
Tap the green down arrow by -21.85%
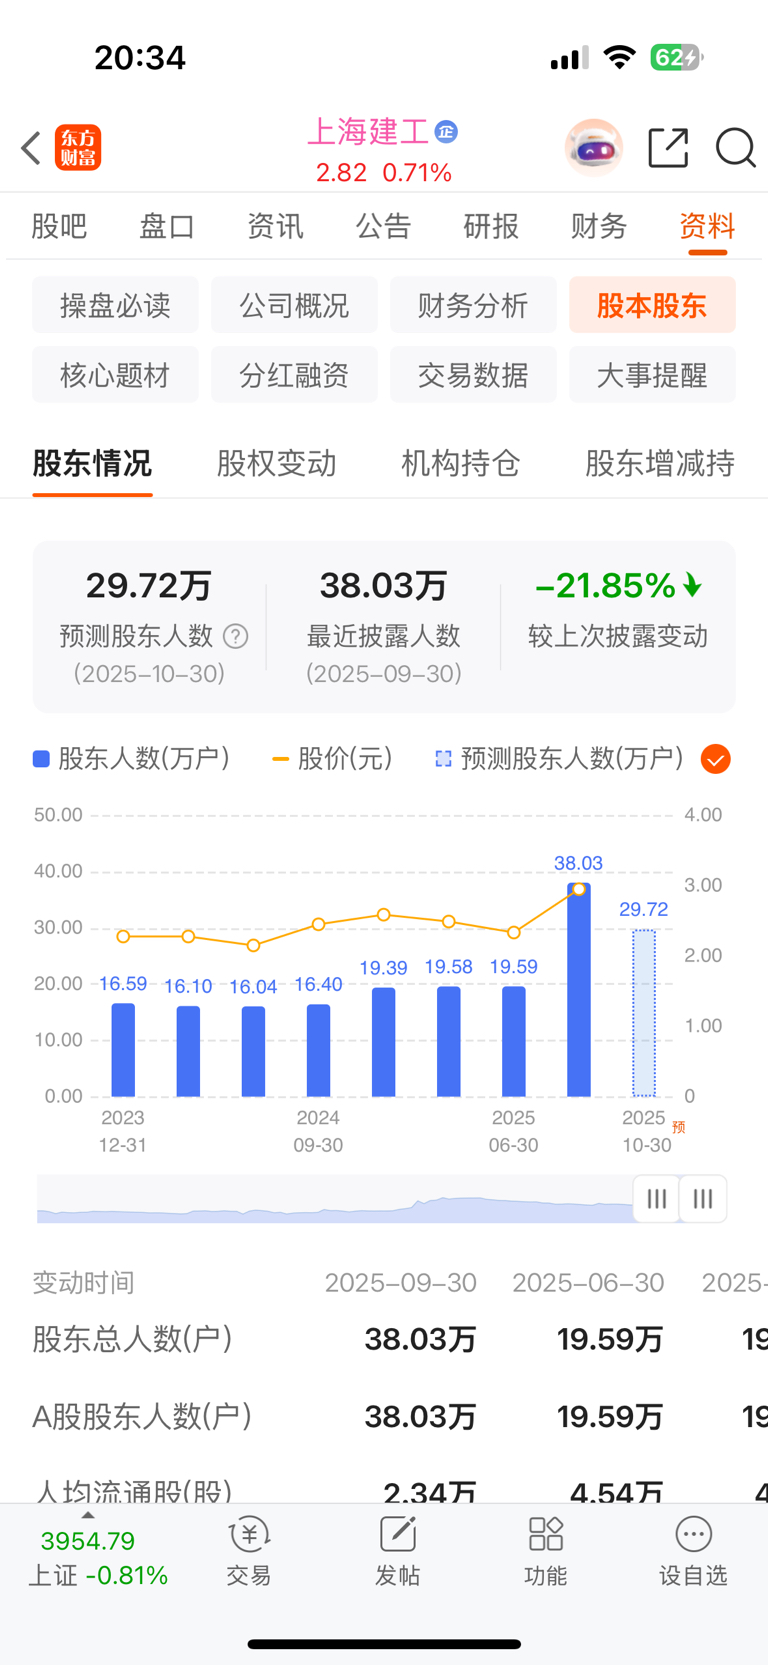pos(692,585)
